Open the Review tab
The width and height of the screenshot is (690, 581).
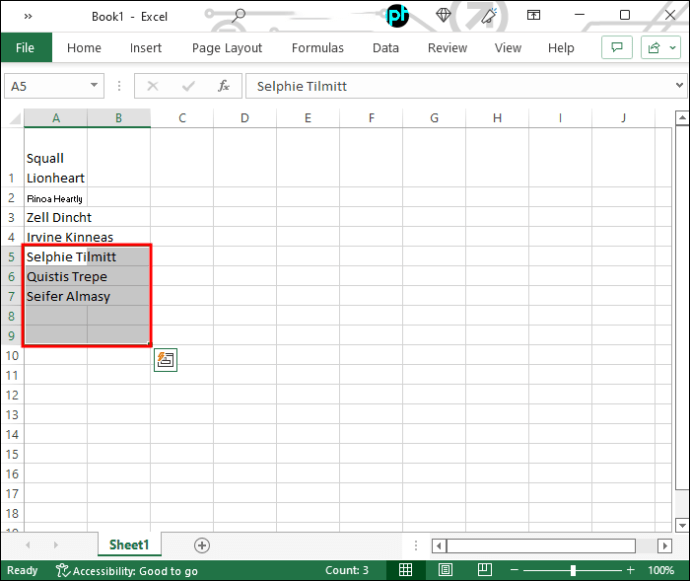(448, 48)
